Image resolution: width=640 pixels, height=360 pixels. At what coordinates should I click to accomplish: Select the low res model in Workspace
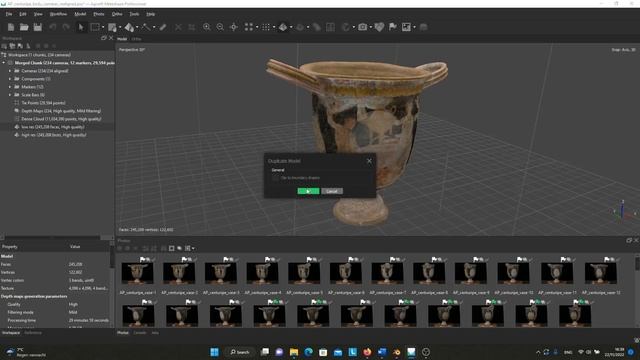pyautogui.click(x=52, y=127)
